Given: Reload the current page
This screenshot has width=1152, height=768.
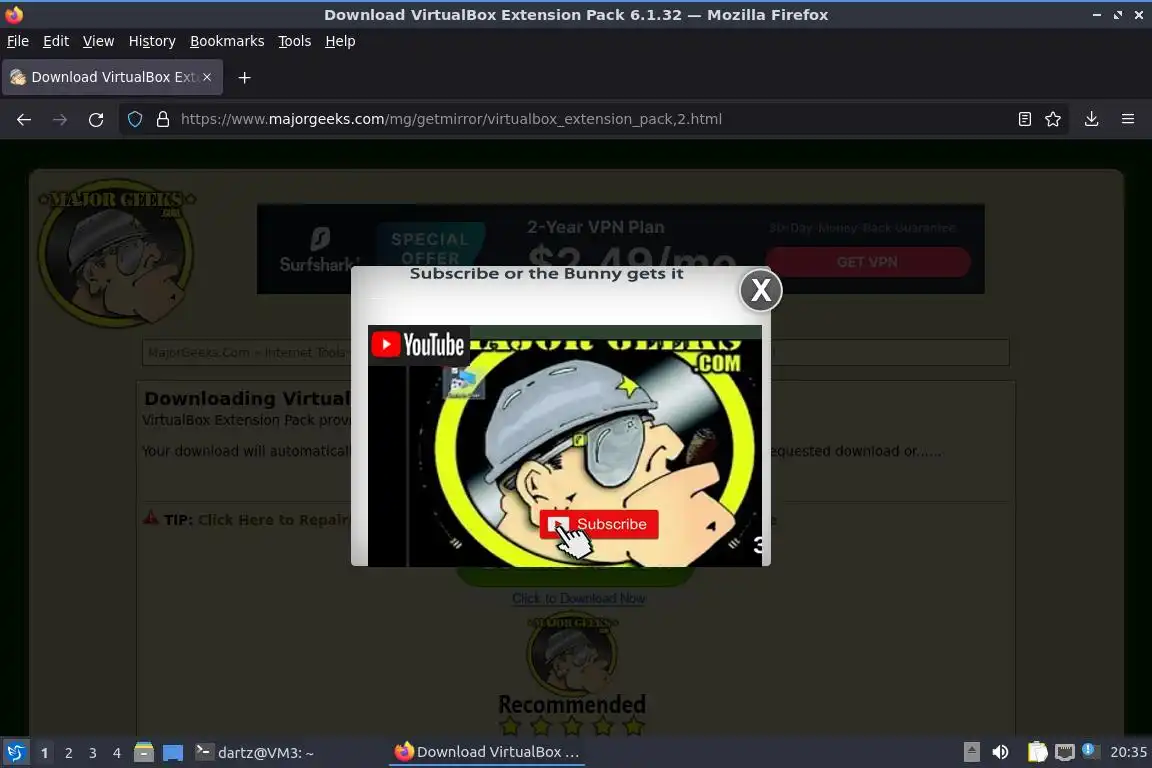Looking at the screenshot, I should point(96,119).
